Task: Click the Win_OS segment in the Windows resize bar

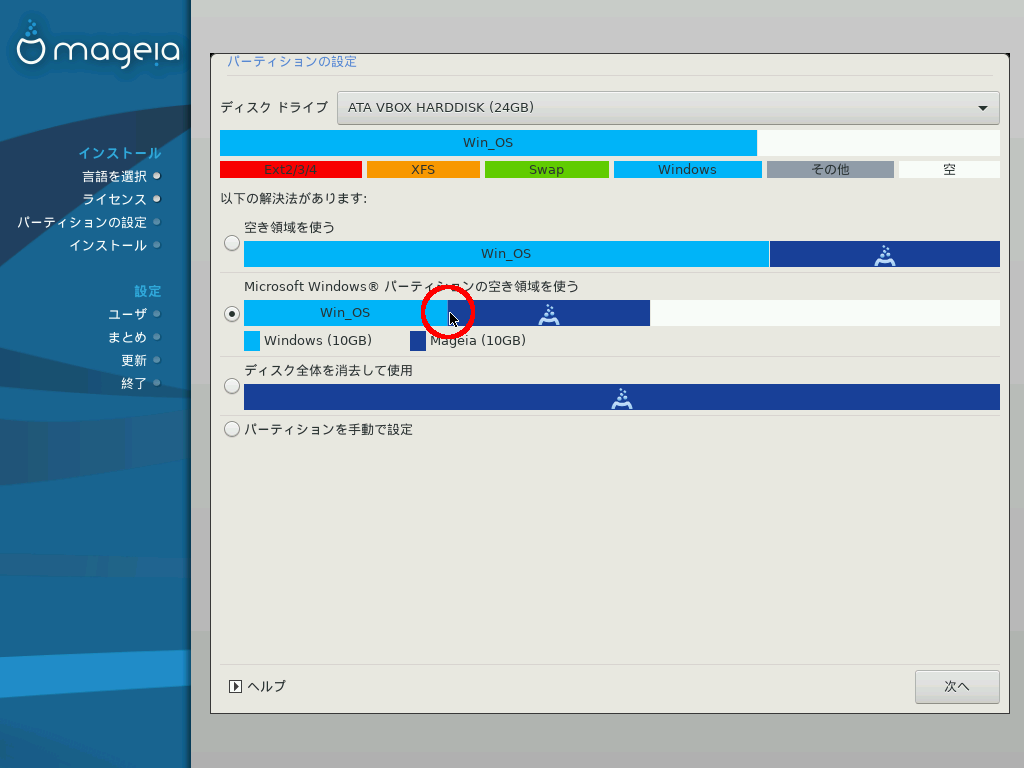Action: 345,313
